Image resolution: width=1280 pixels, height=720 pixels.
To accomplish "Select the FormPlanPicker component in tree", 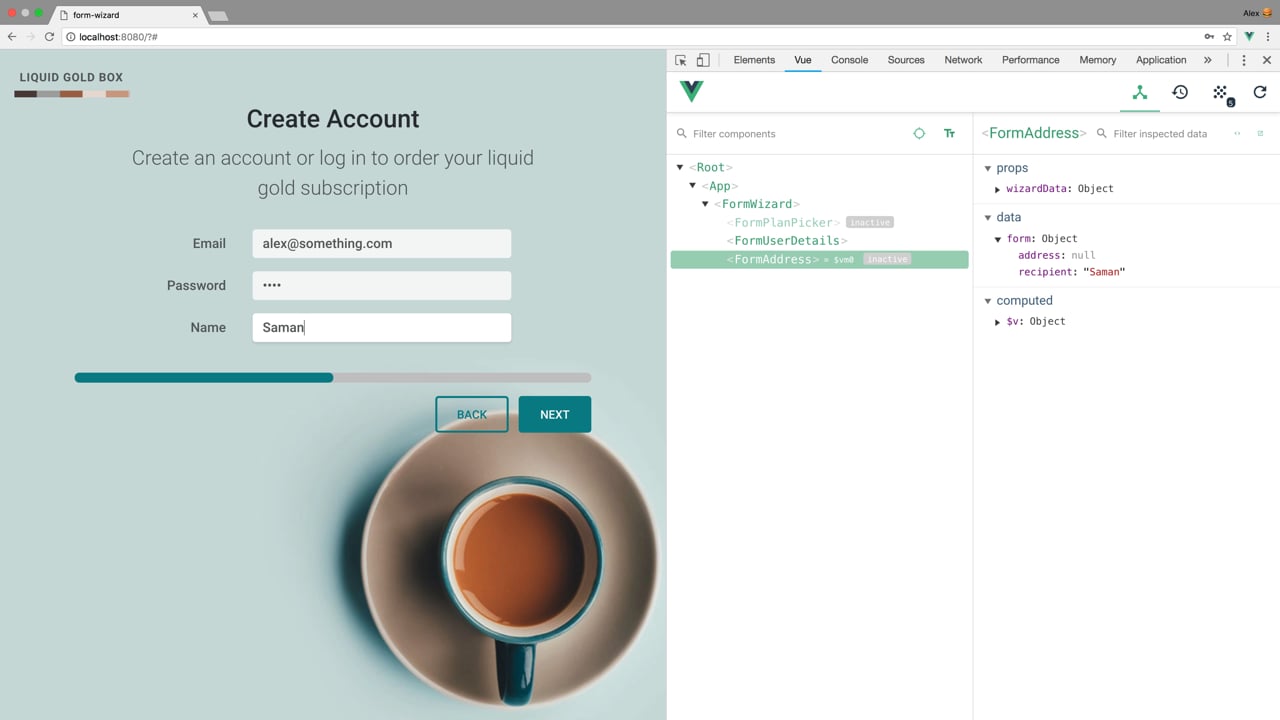I will tap(783, 222).
